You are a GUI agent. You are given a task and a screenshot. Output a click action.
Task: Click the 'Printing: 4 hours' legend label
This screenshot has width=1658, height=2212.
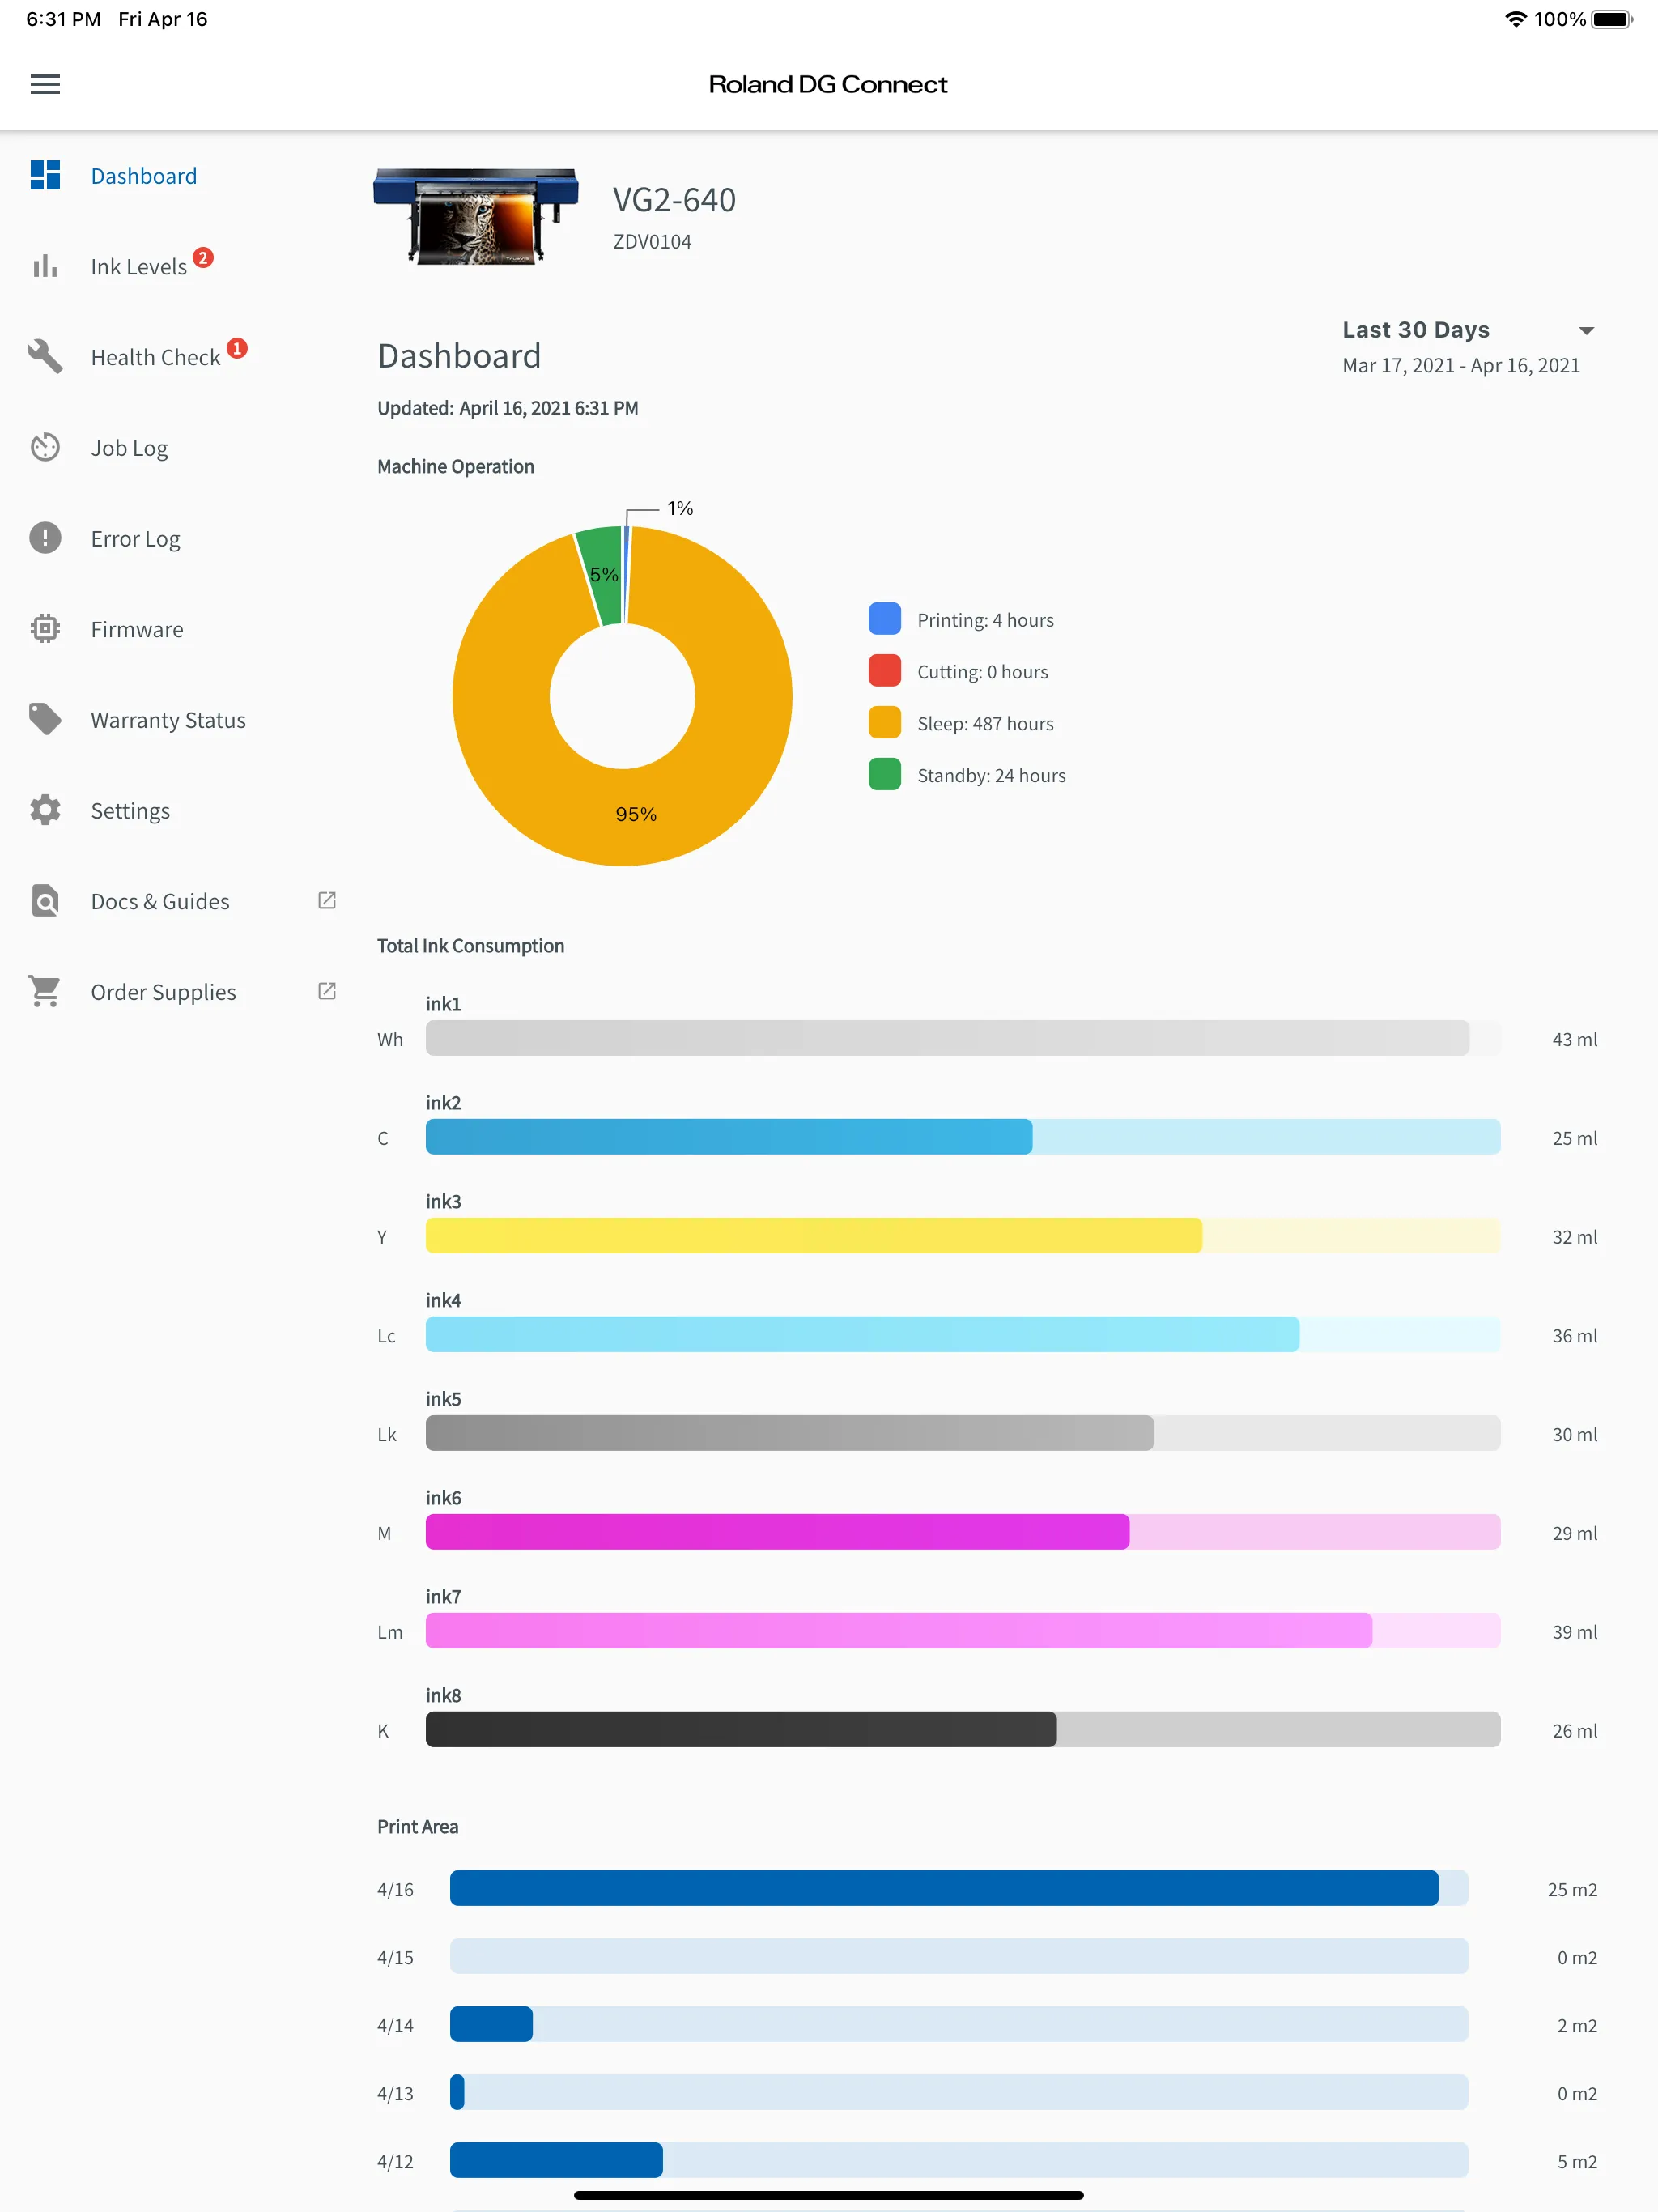coord(985,620)
